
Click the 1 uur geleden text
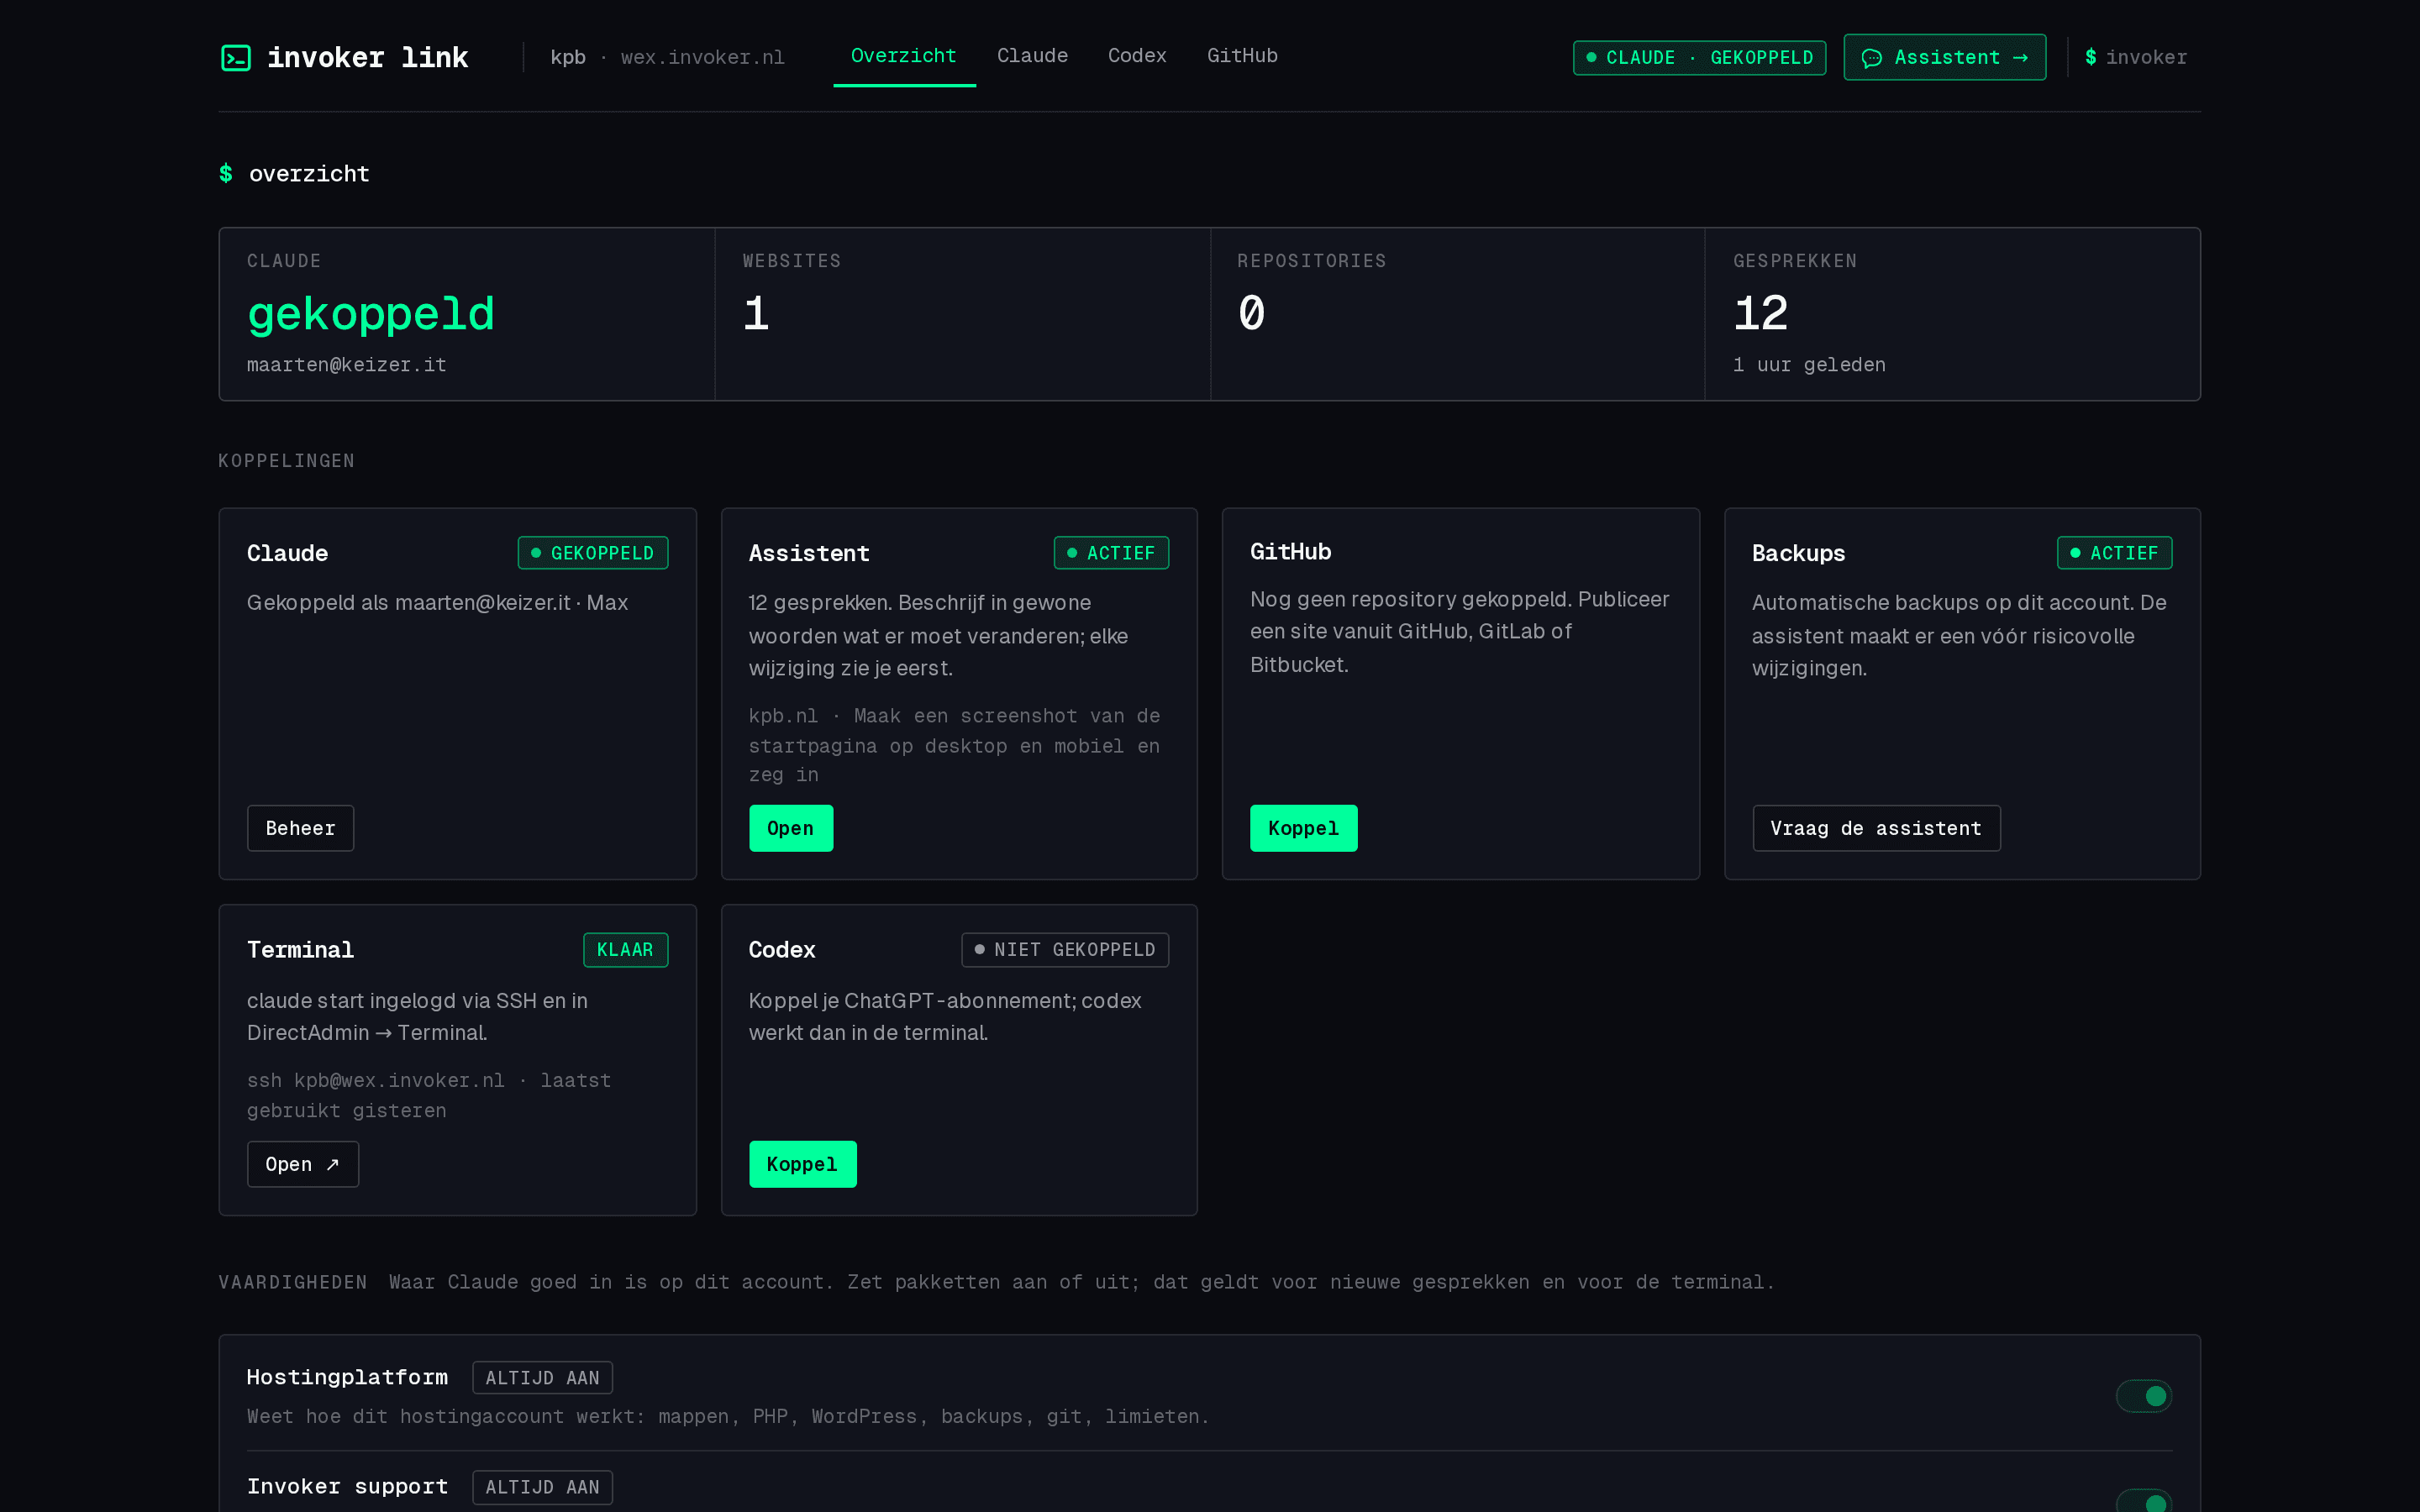(1809, 365)
